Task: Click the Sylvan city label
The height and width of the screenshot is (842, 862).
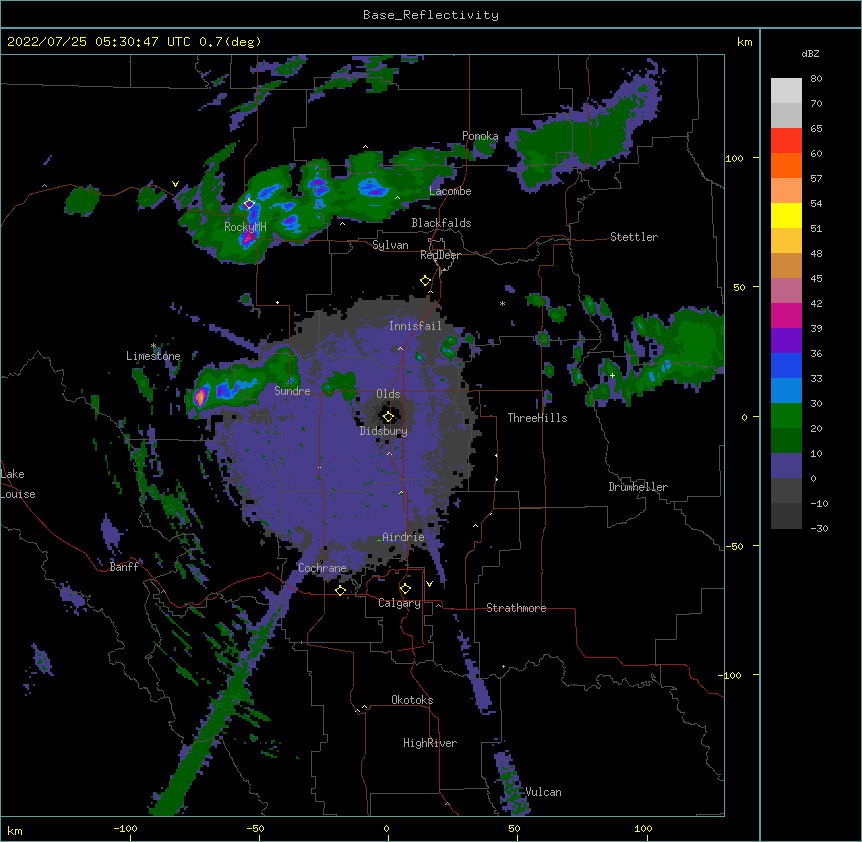Action: pyautogui.click(x=390, y=245)
